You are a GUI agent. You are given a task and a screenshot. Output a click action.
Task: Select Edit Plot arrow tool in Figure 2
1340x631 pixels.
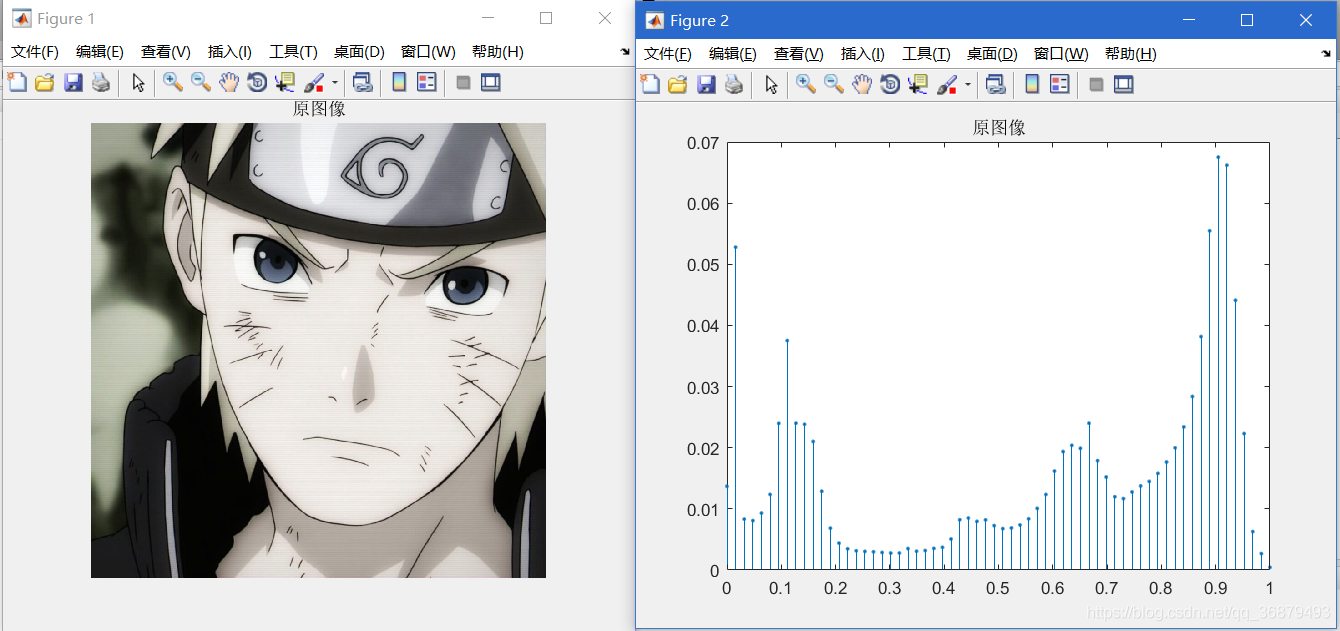coord(772,84)
